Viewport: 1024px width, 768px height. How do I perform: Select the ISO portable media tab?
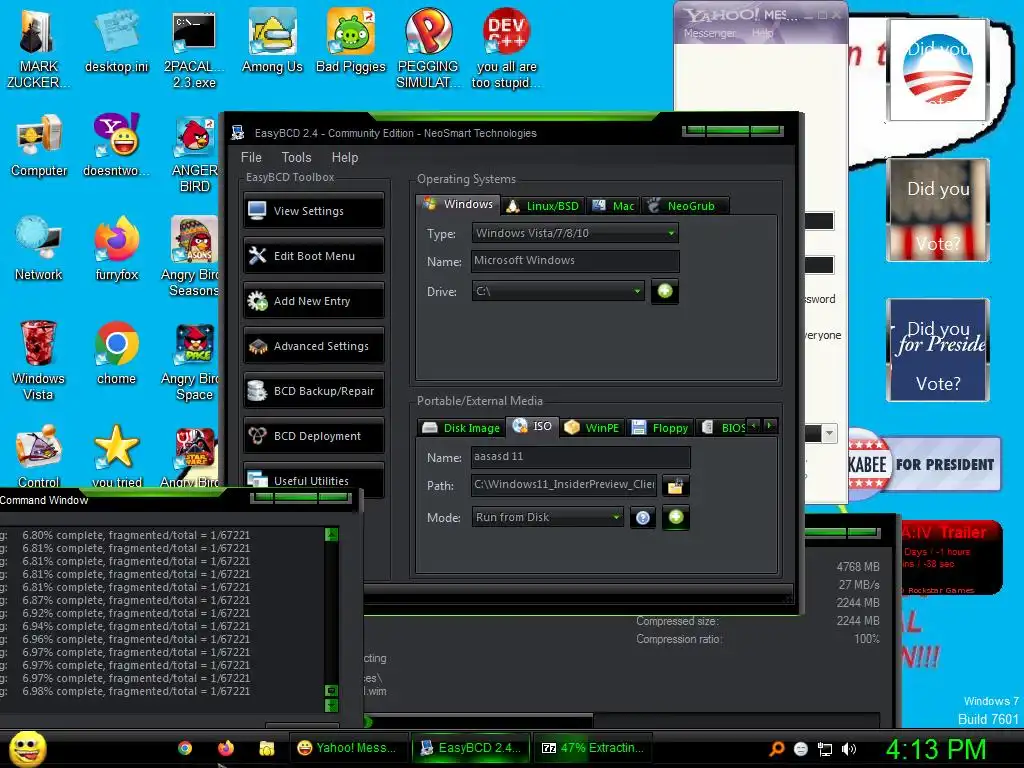tap(533, 426)
